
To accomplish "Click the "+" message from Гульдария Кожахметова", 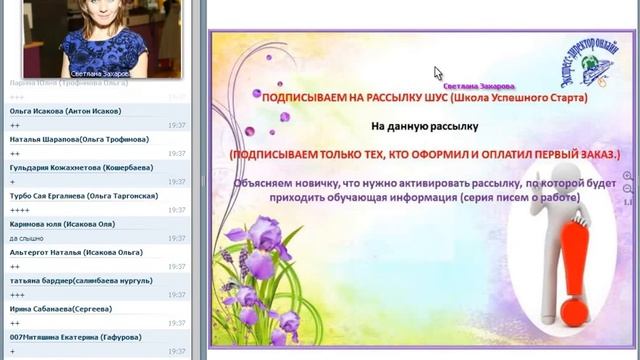I will pos(12,182).
